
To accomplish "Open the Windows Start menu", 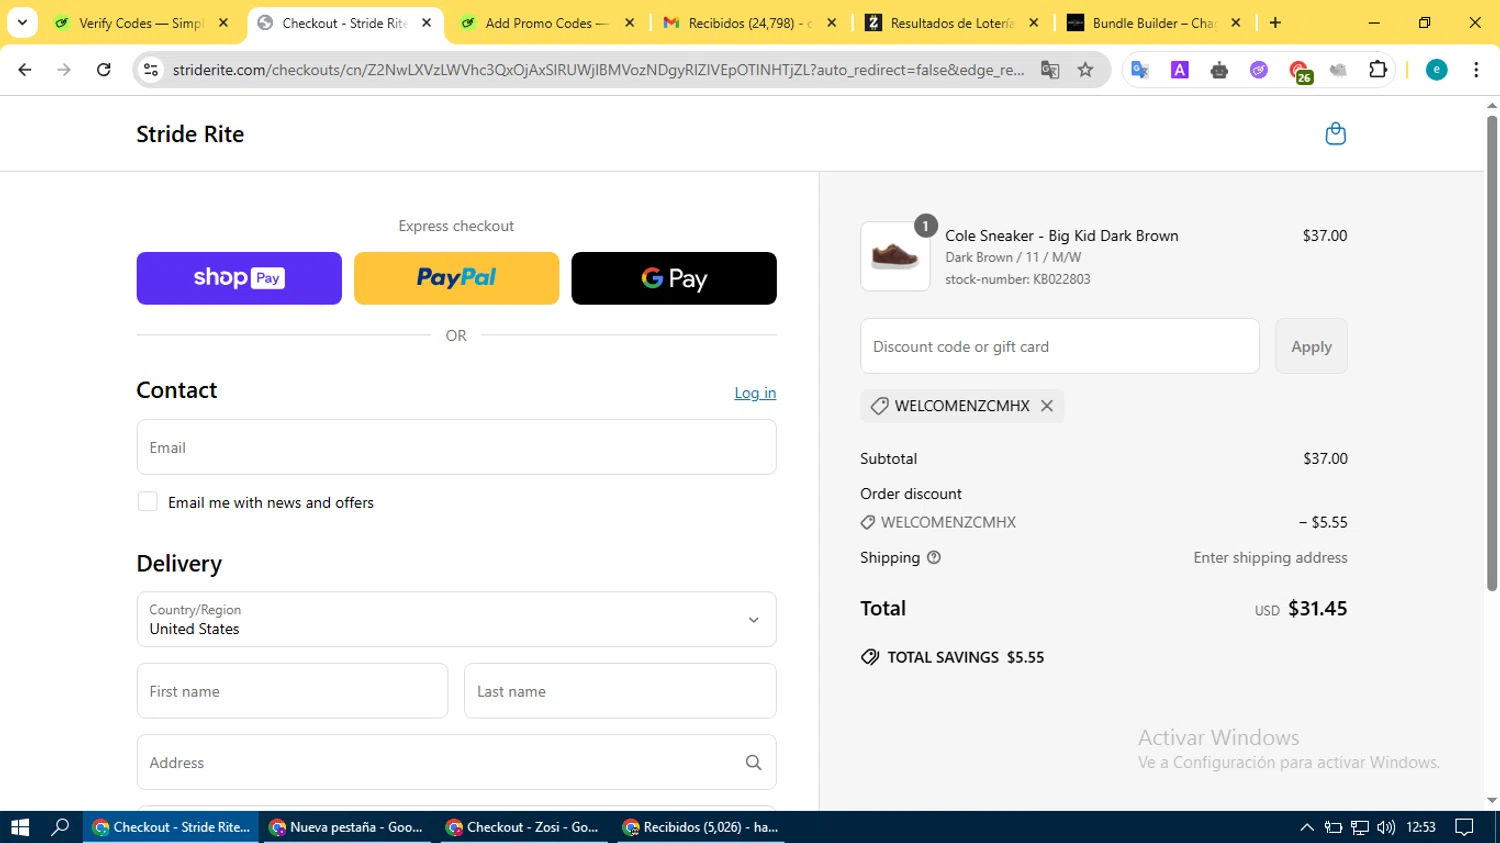I will [x=20, y=827].
